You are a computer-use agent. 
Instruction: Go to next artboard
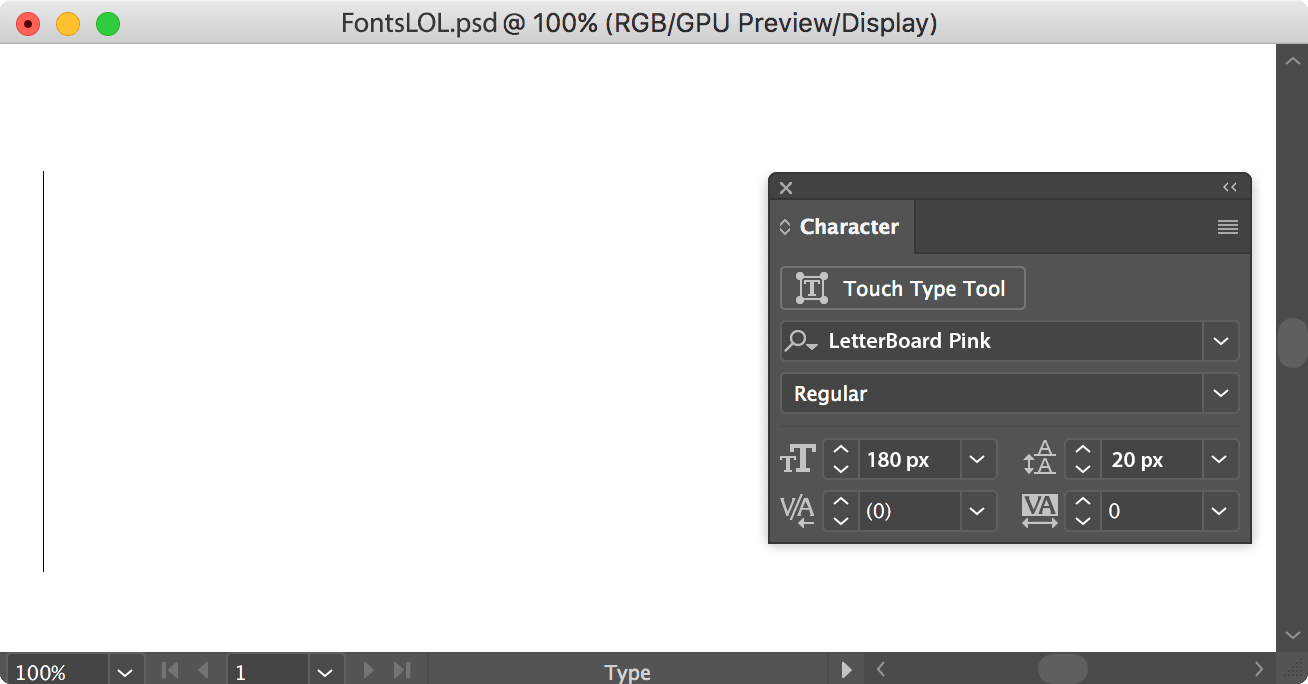[368, 670]
